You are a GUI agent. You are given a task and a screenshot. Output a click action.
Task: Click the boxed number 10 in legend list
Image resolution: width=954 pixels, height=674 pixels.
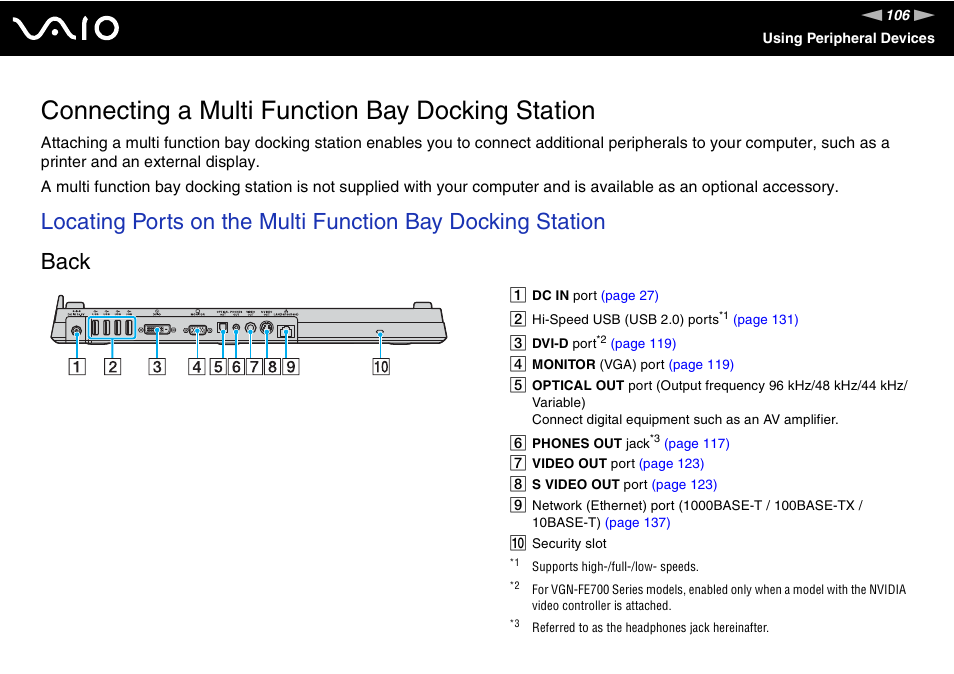(517, 543)
